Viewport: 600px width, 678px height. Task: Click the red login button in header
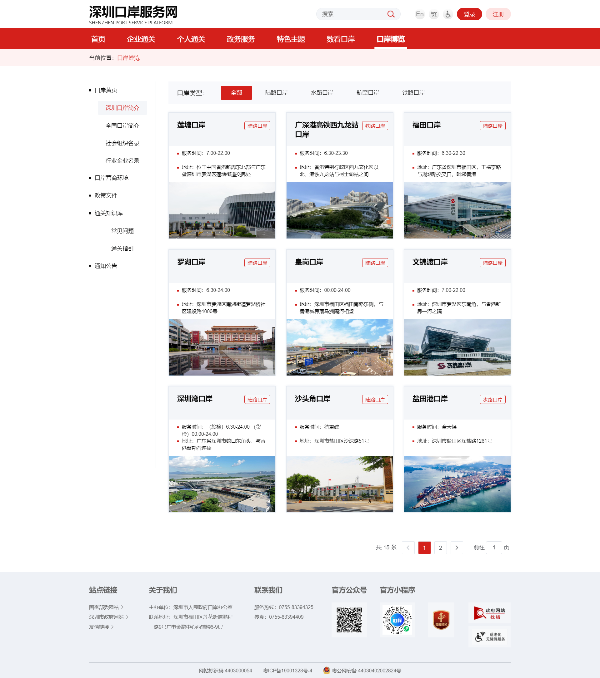click(468, 14)
